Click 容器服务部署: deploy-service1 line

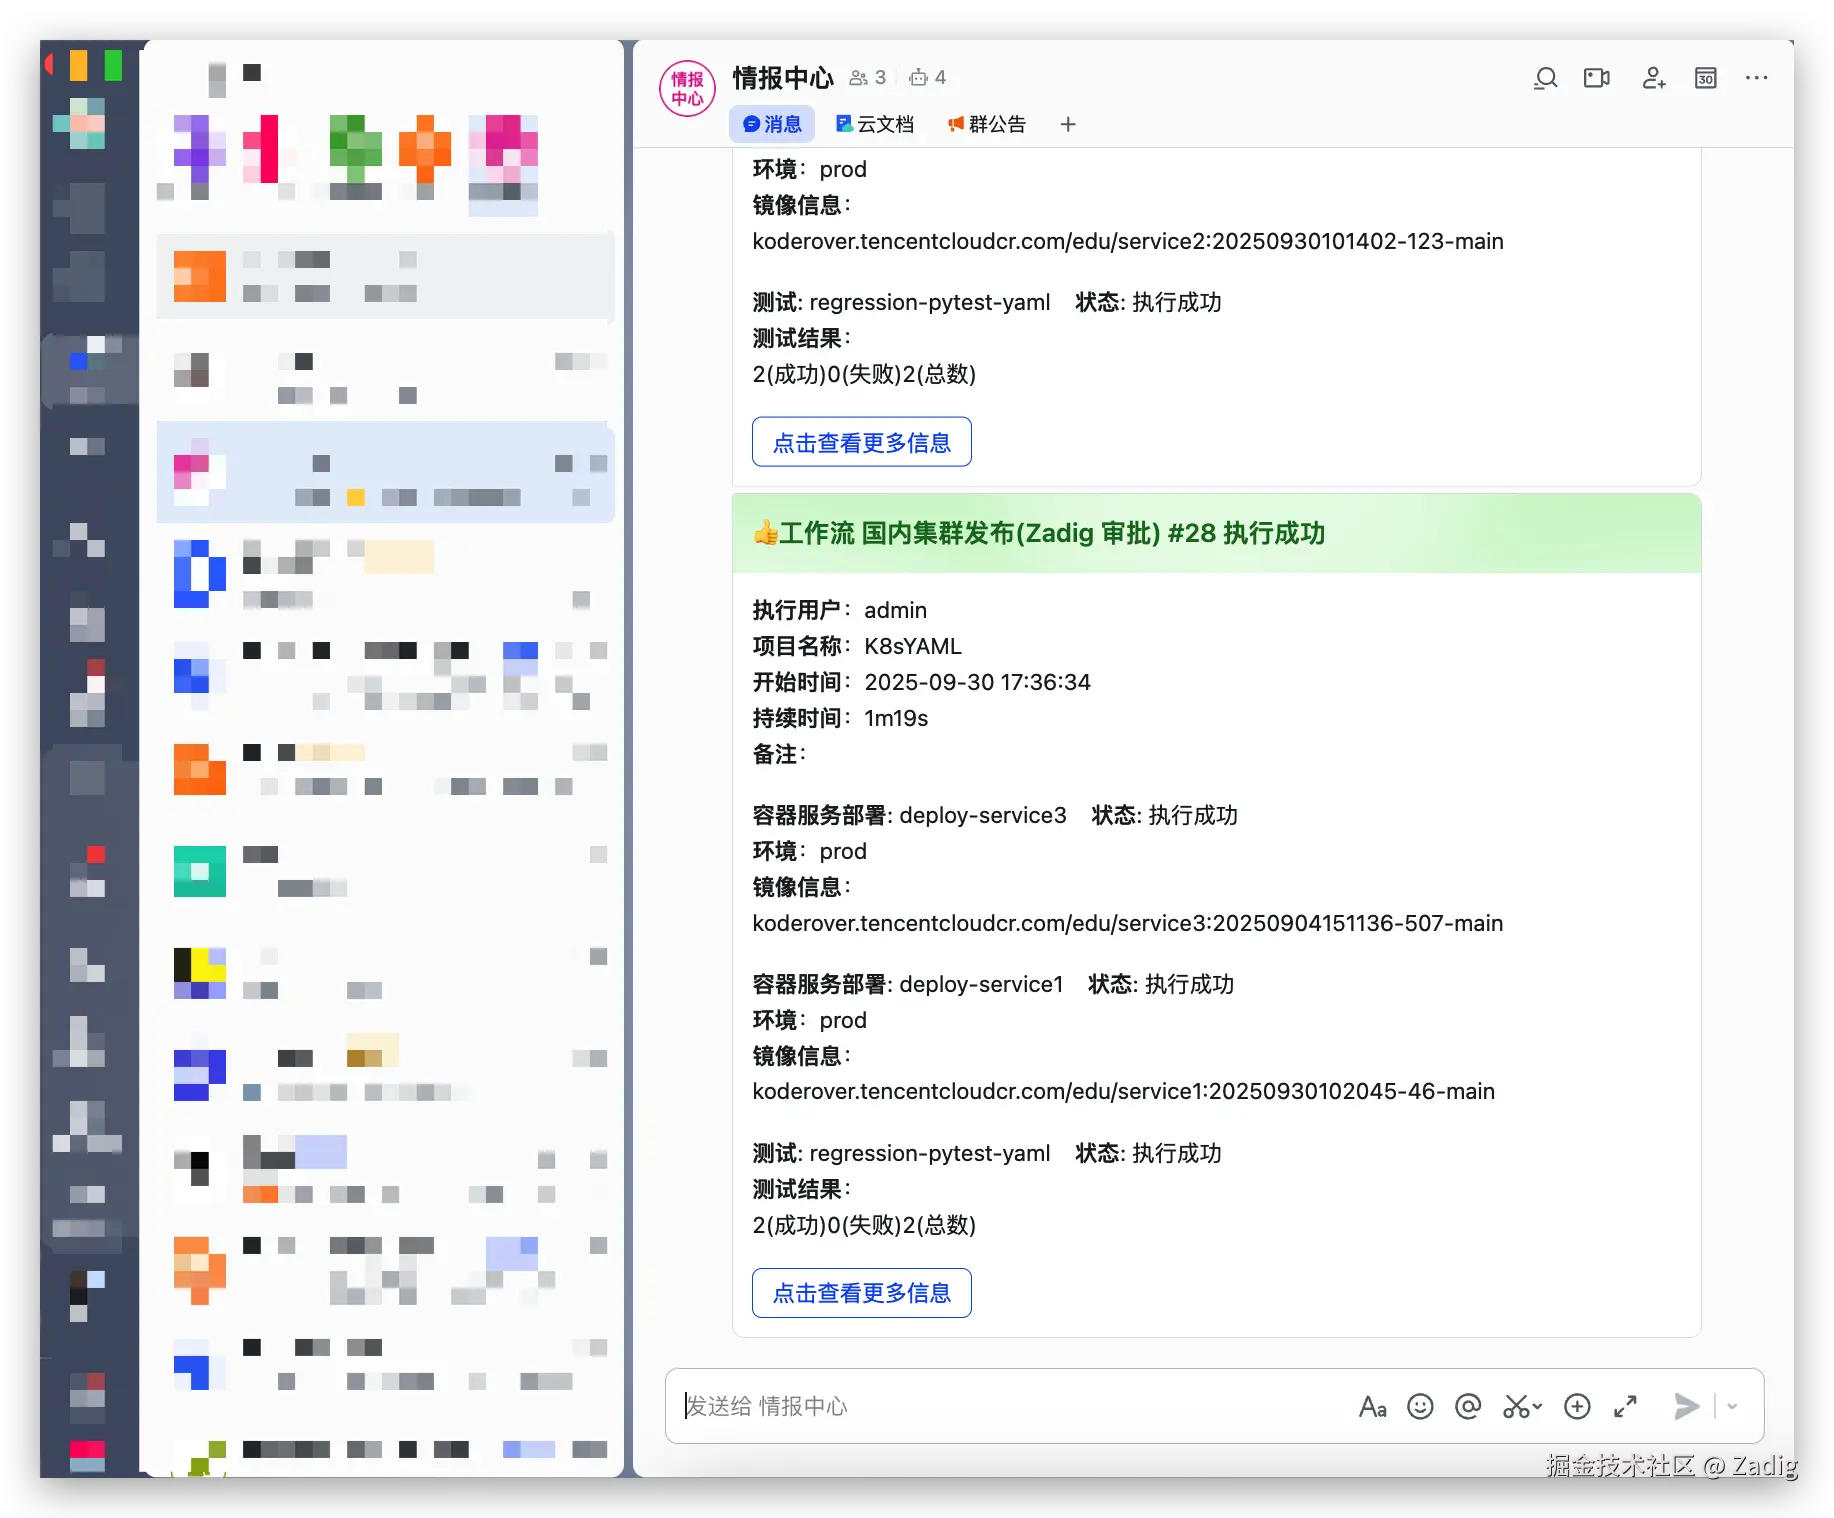point(907,984)
